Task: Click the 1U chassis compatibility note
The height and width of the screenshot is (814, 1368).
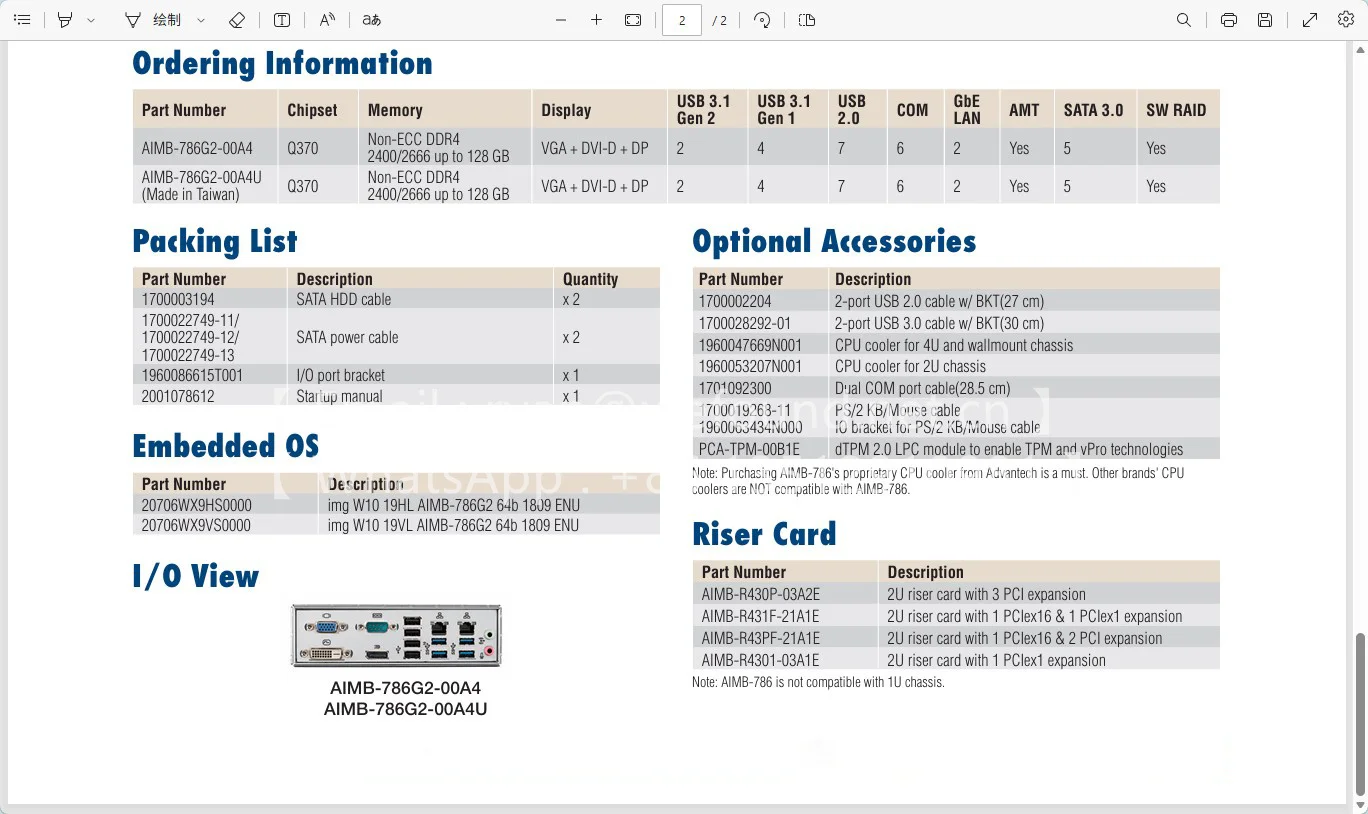Action: click(818, 682)
